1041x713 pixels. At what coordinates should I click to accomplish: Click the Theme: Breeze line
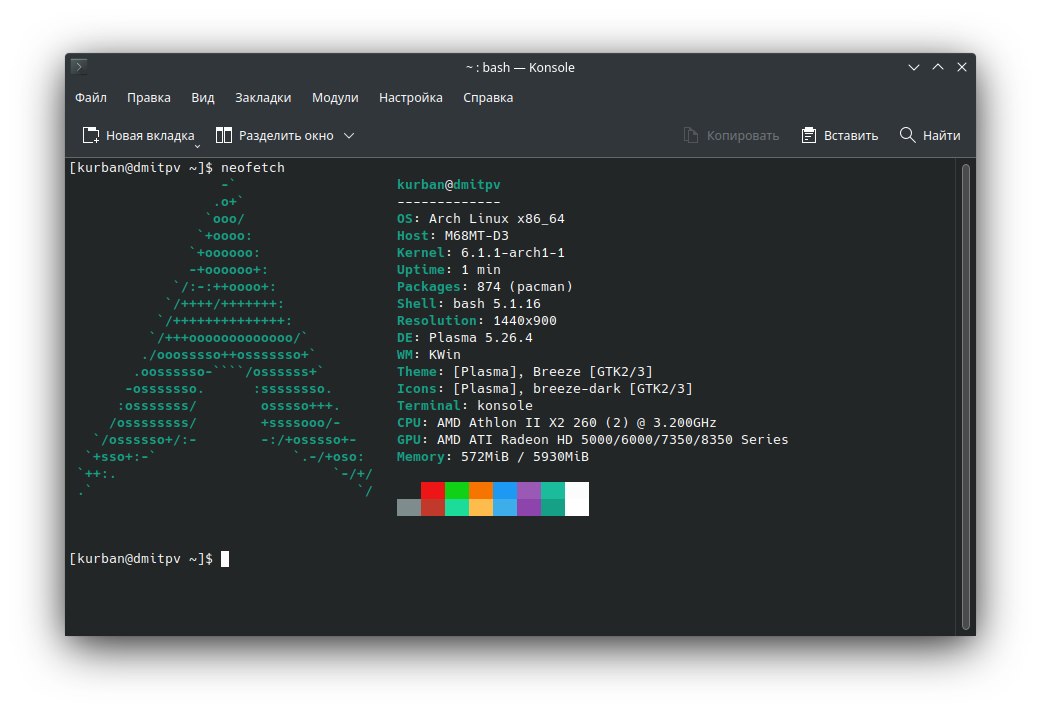(x=524, y=372)
